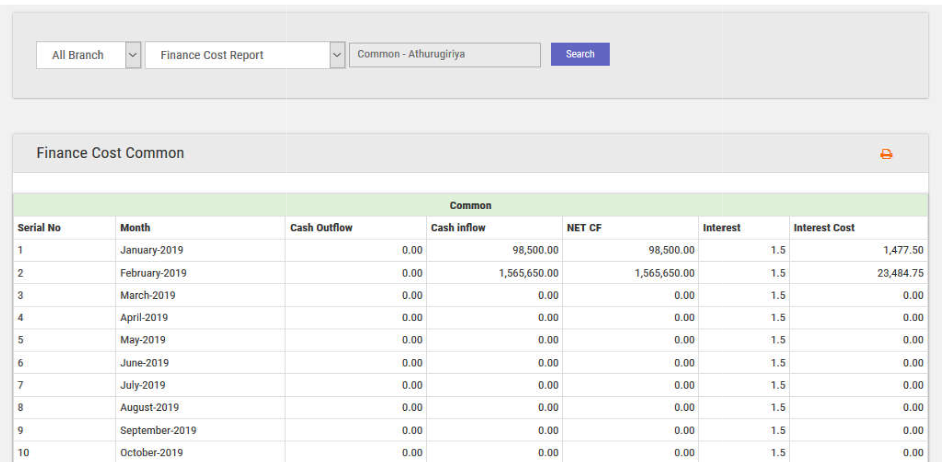Click the Finance Cost Common panel title
The width and height of the screenshot is (942, 462).
(110, 153)
